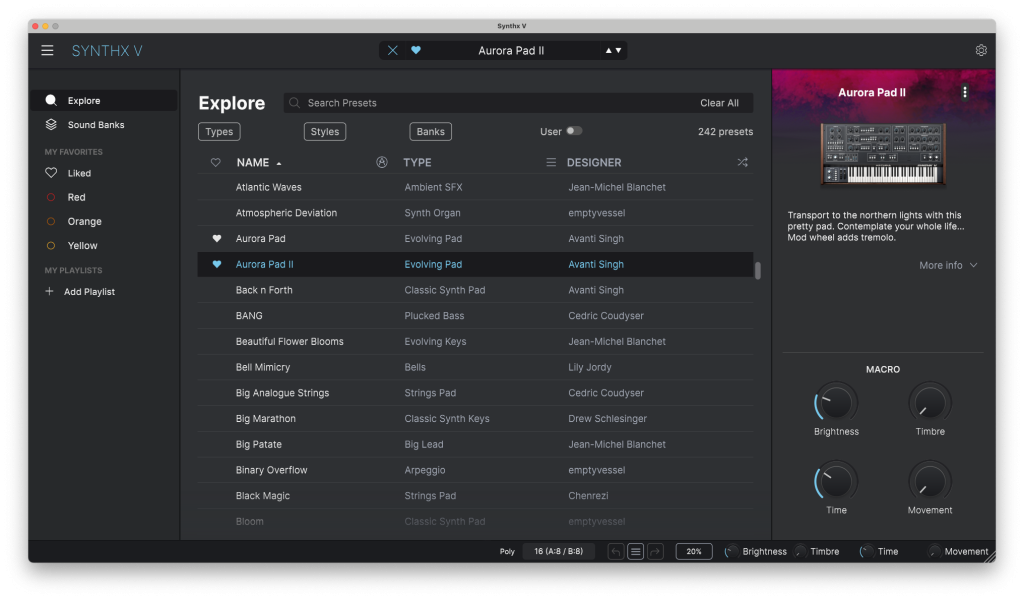Focus the Search Presets field

tap(490, 103)
